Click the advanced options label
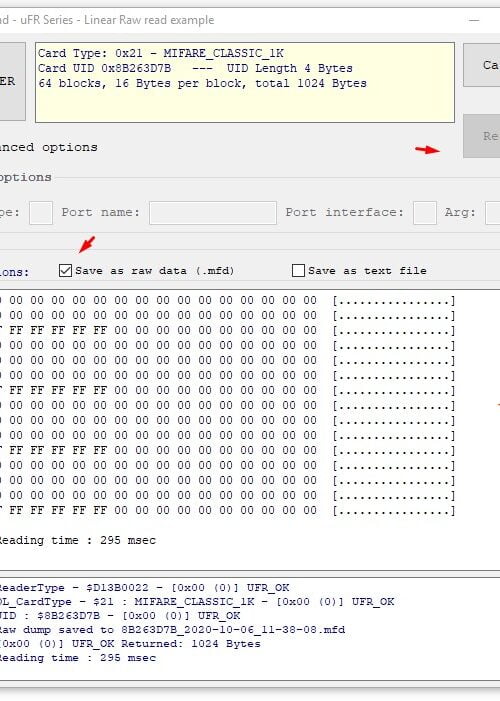Image resolution: width=500 pixels, height=701 pixels. (48, 147)
